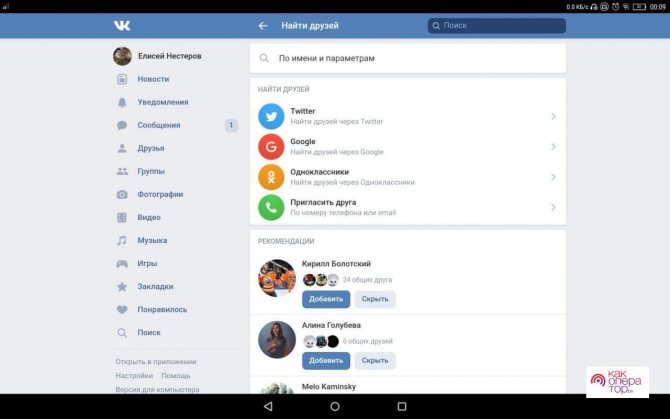Viewport: 670px width, 419px height.
Task: Focus По имени и параметрам field
Action: pos(408,58)
